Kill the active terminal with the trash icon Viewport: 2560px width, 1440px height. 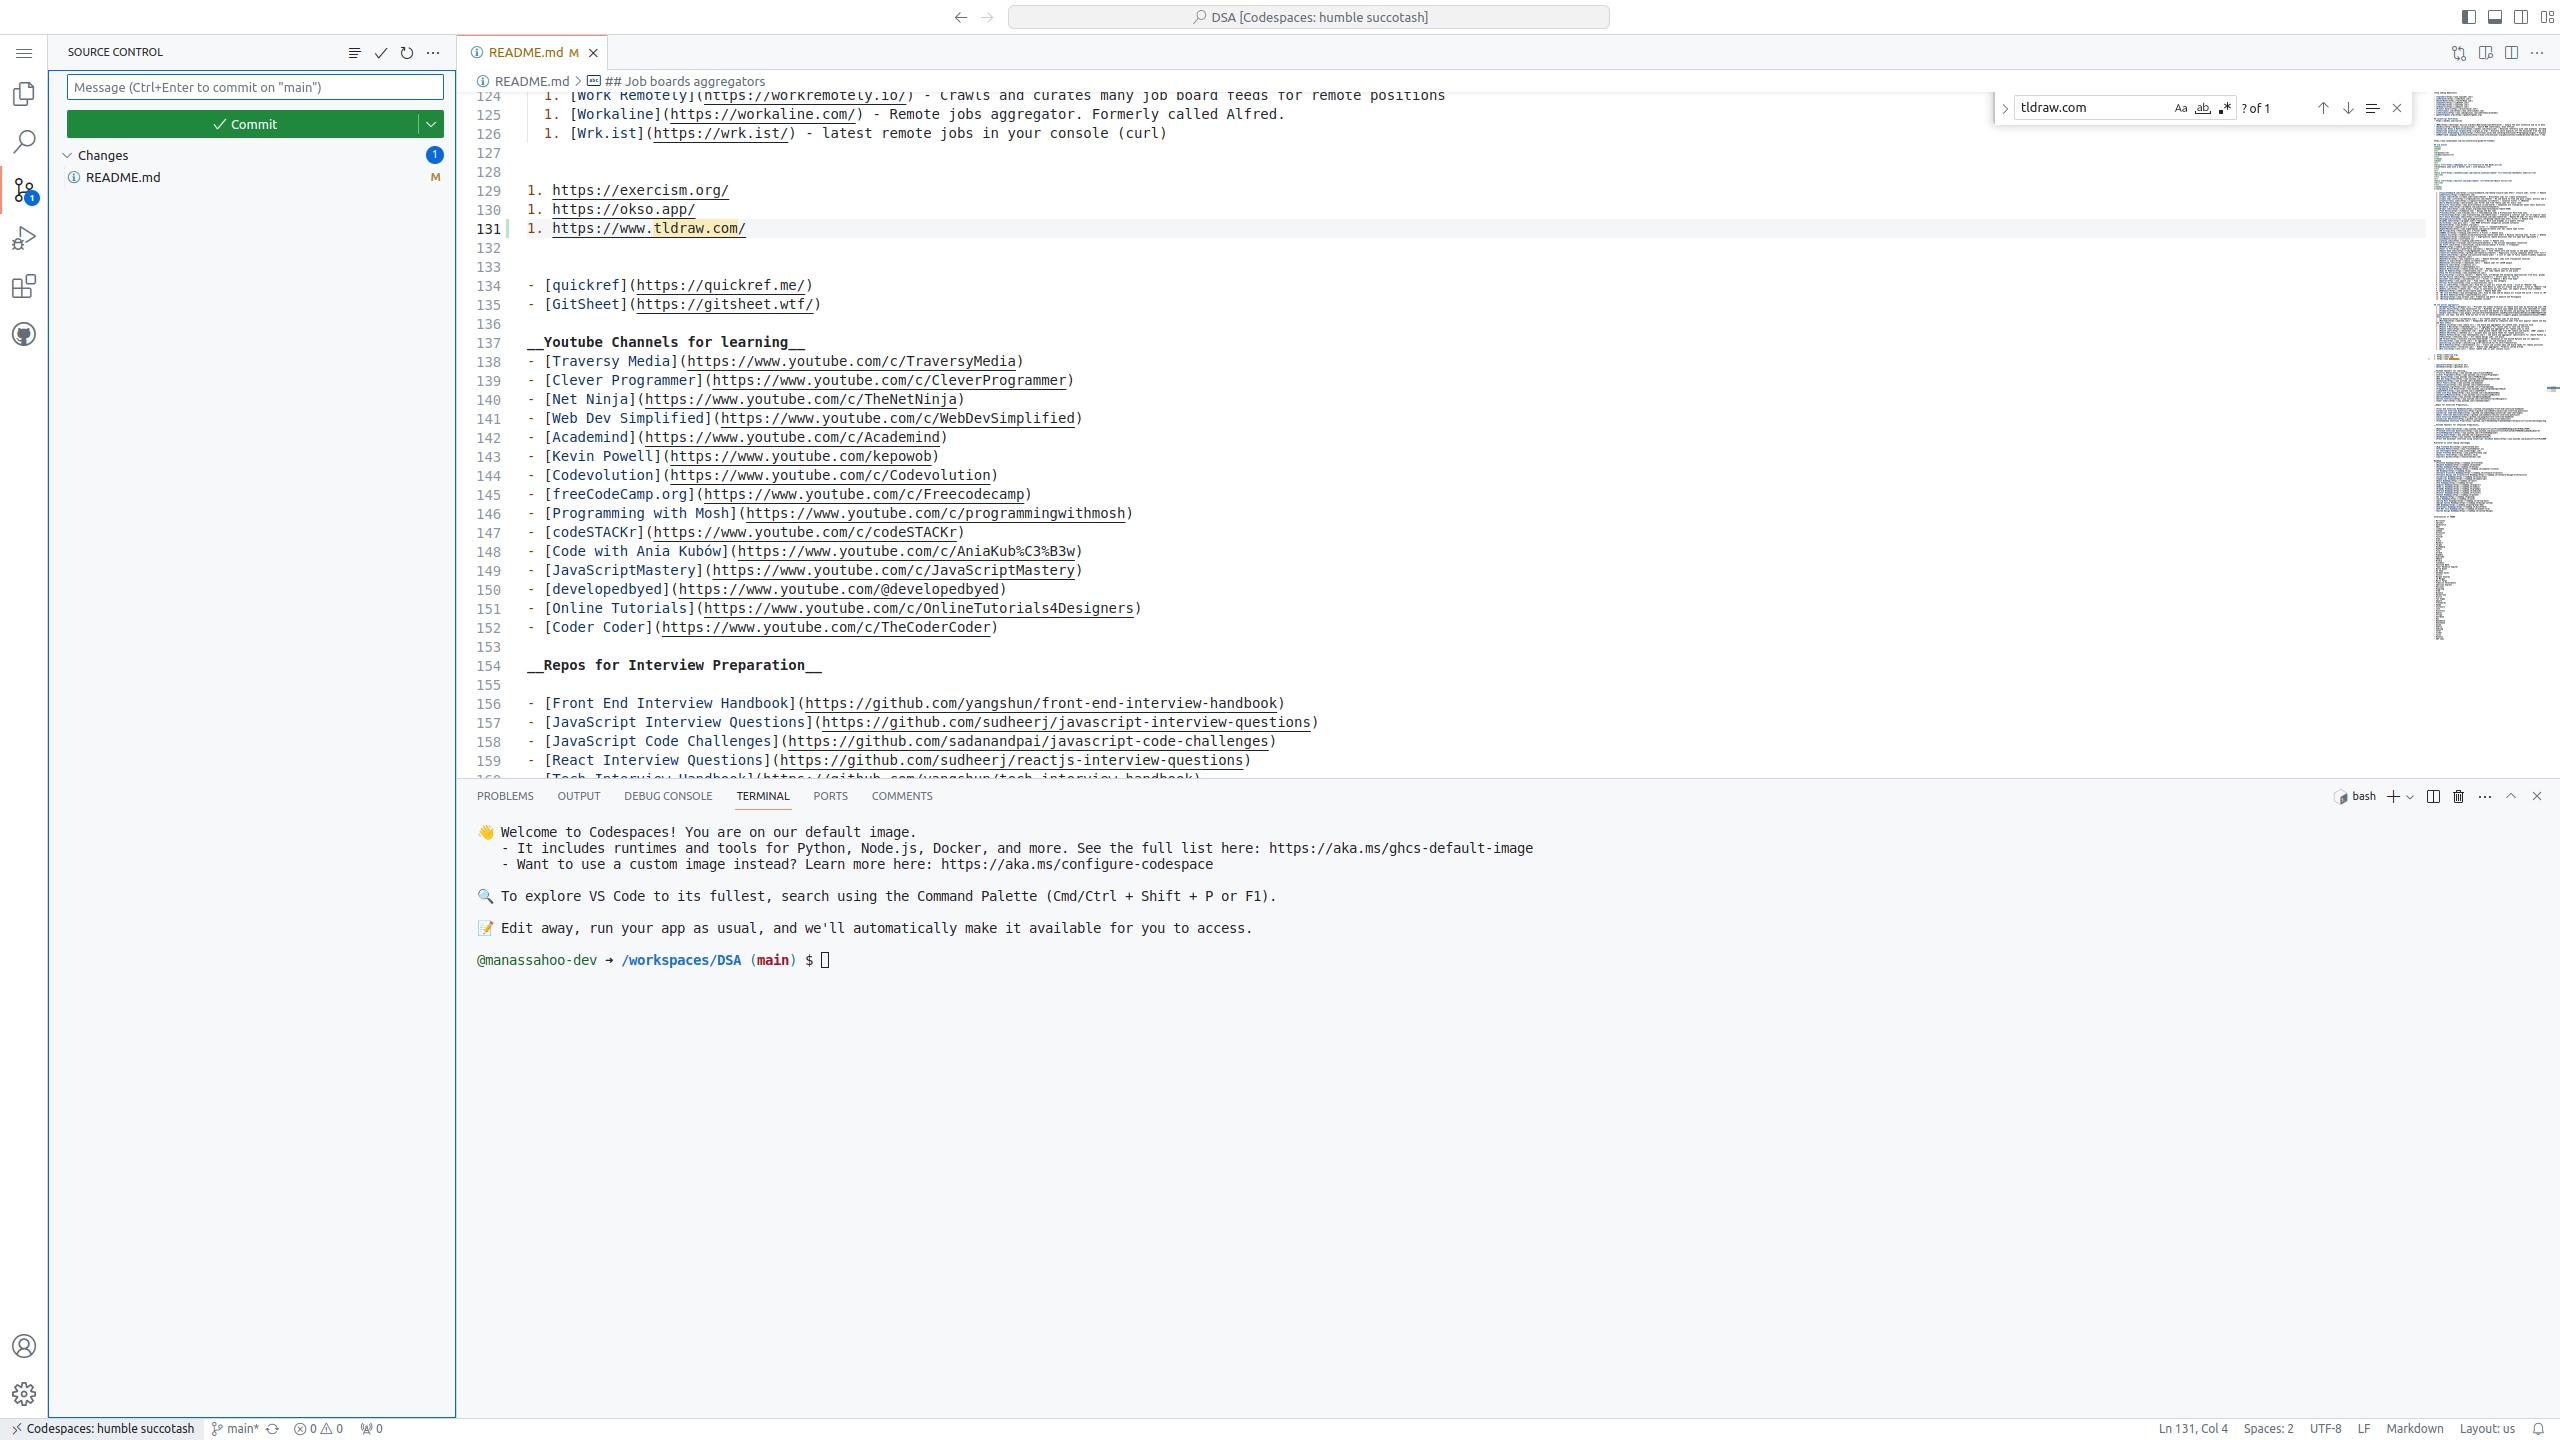[x=2458, y=796]
